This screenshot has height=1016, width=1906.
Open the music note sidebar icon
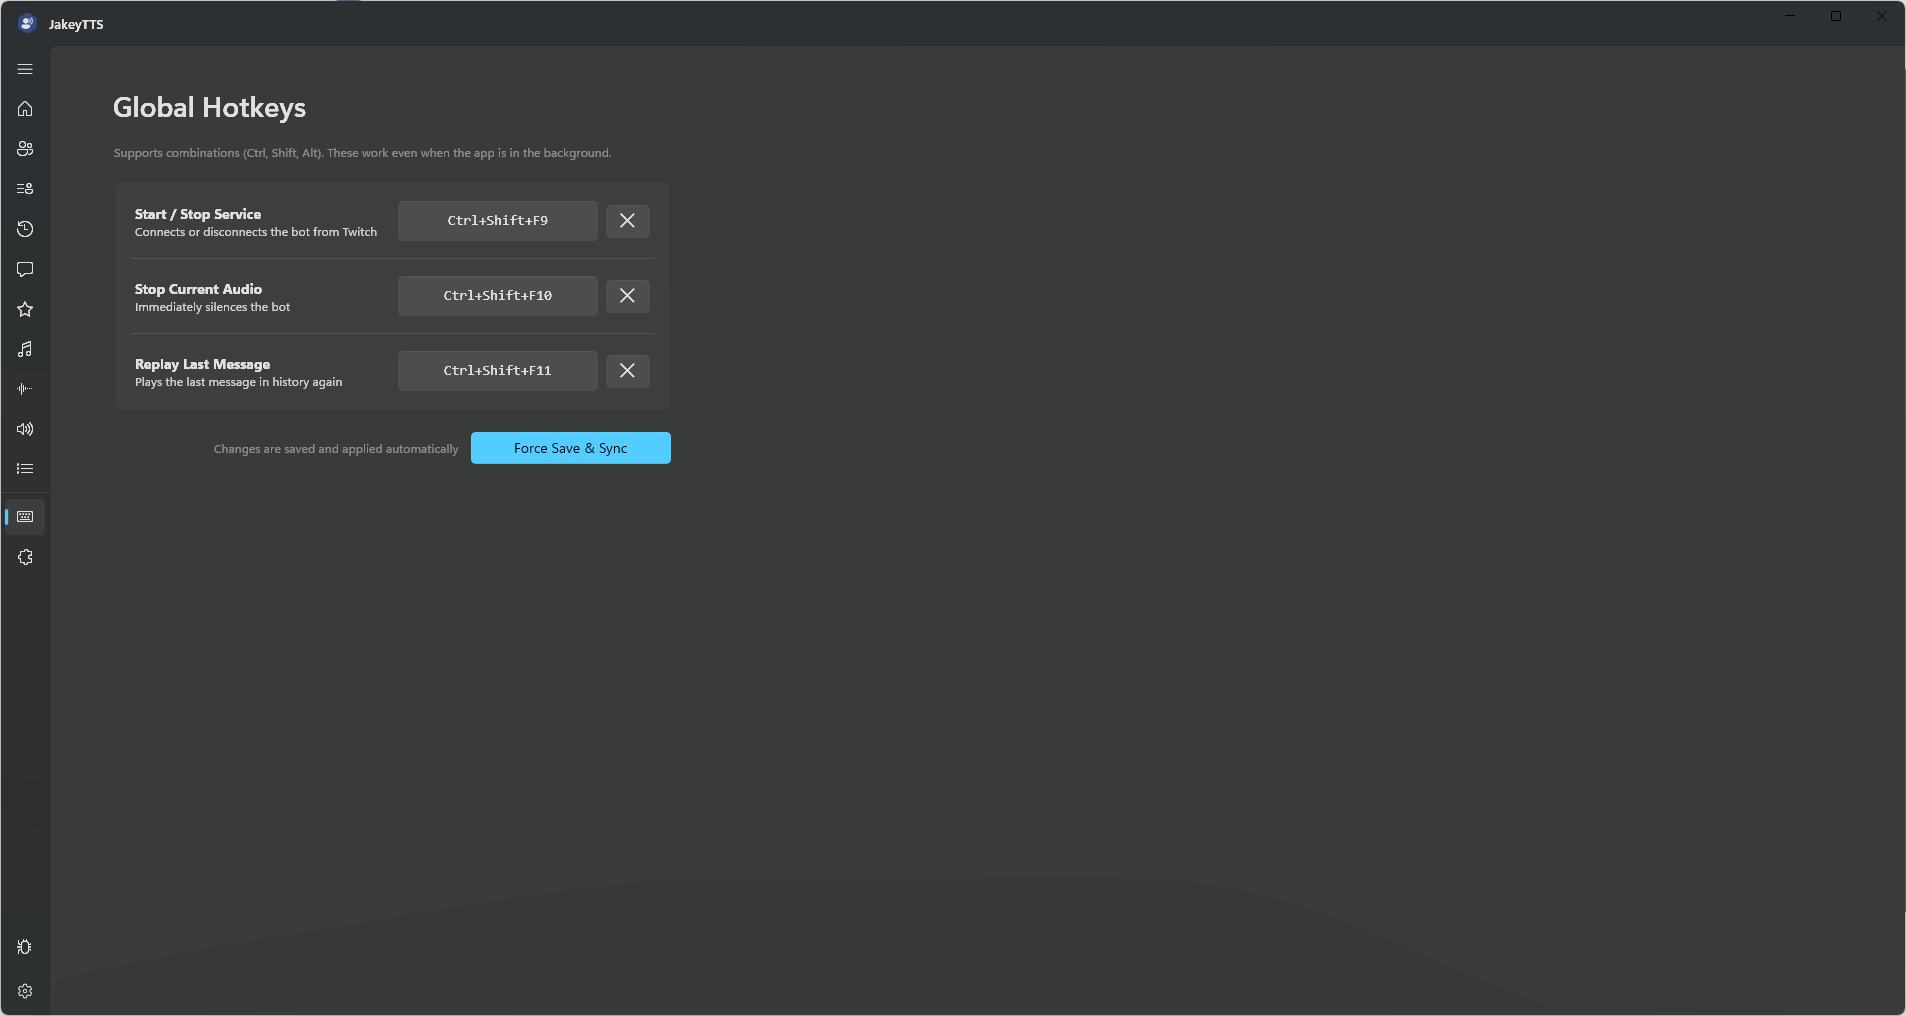click(25, 349)
